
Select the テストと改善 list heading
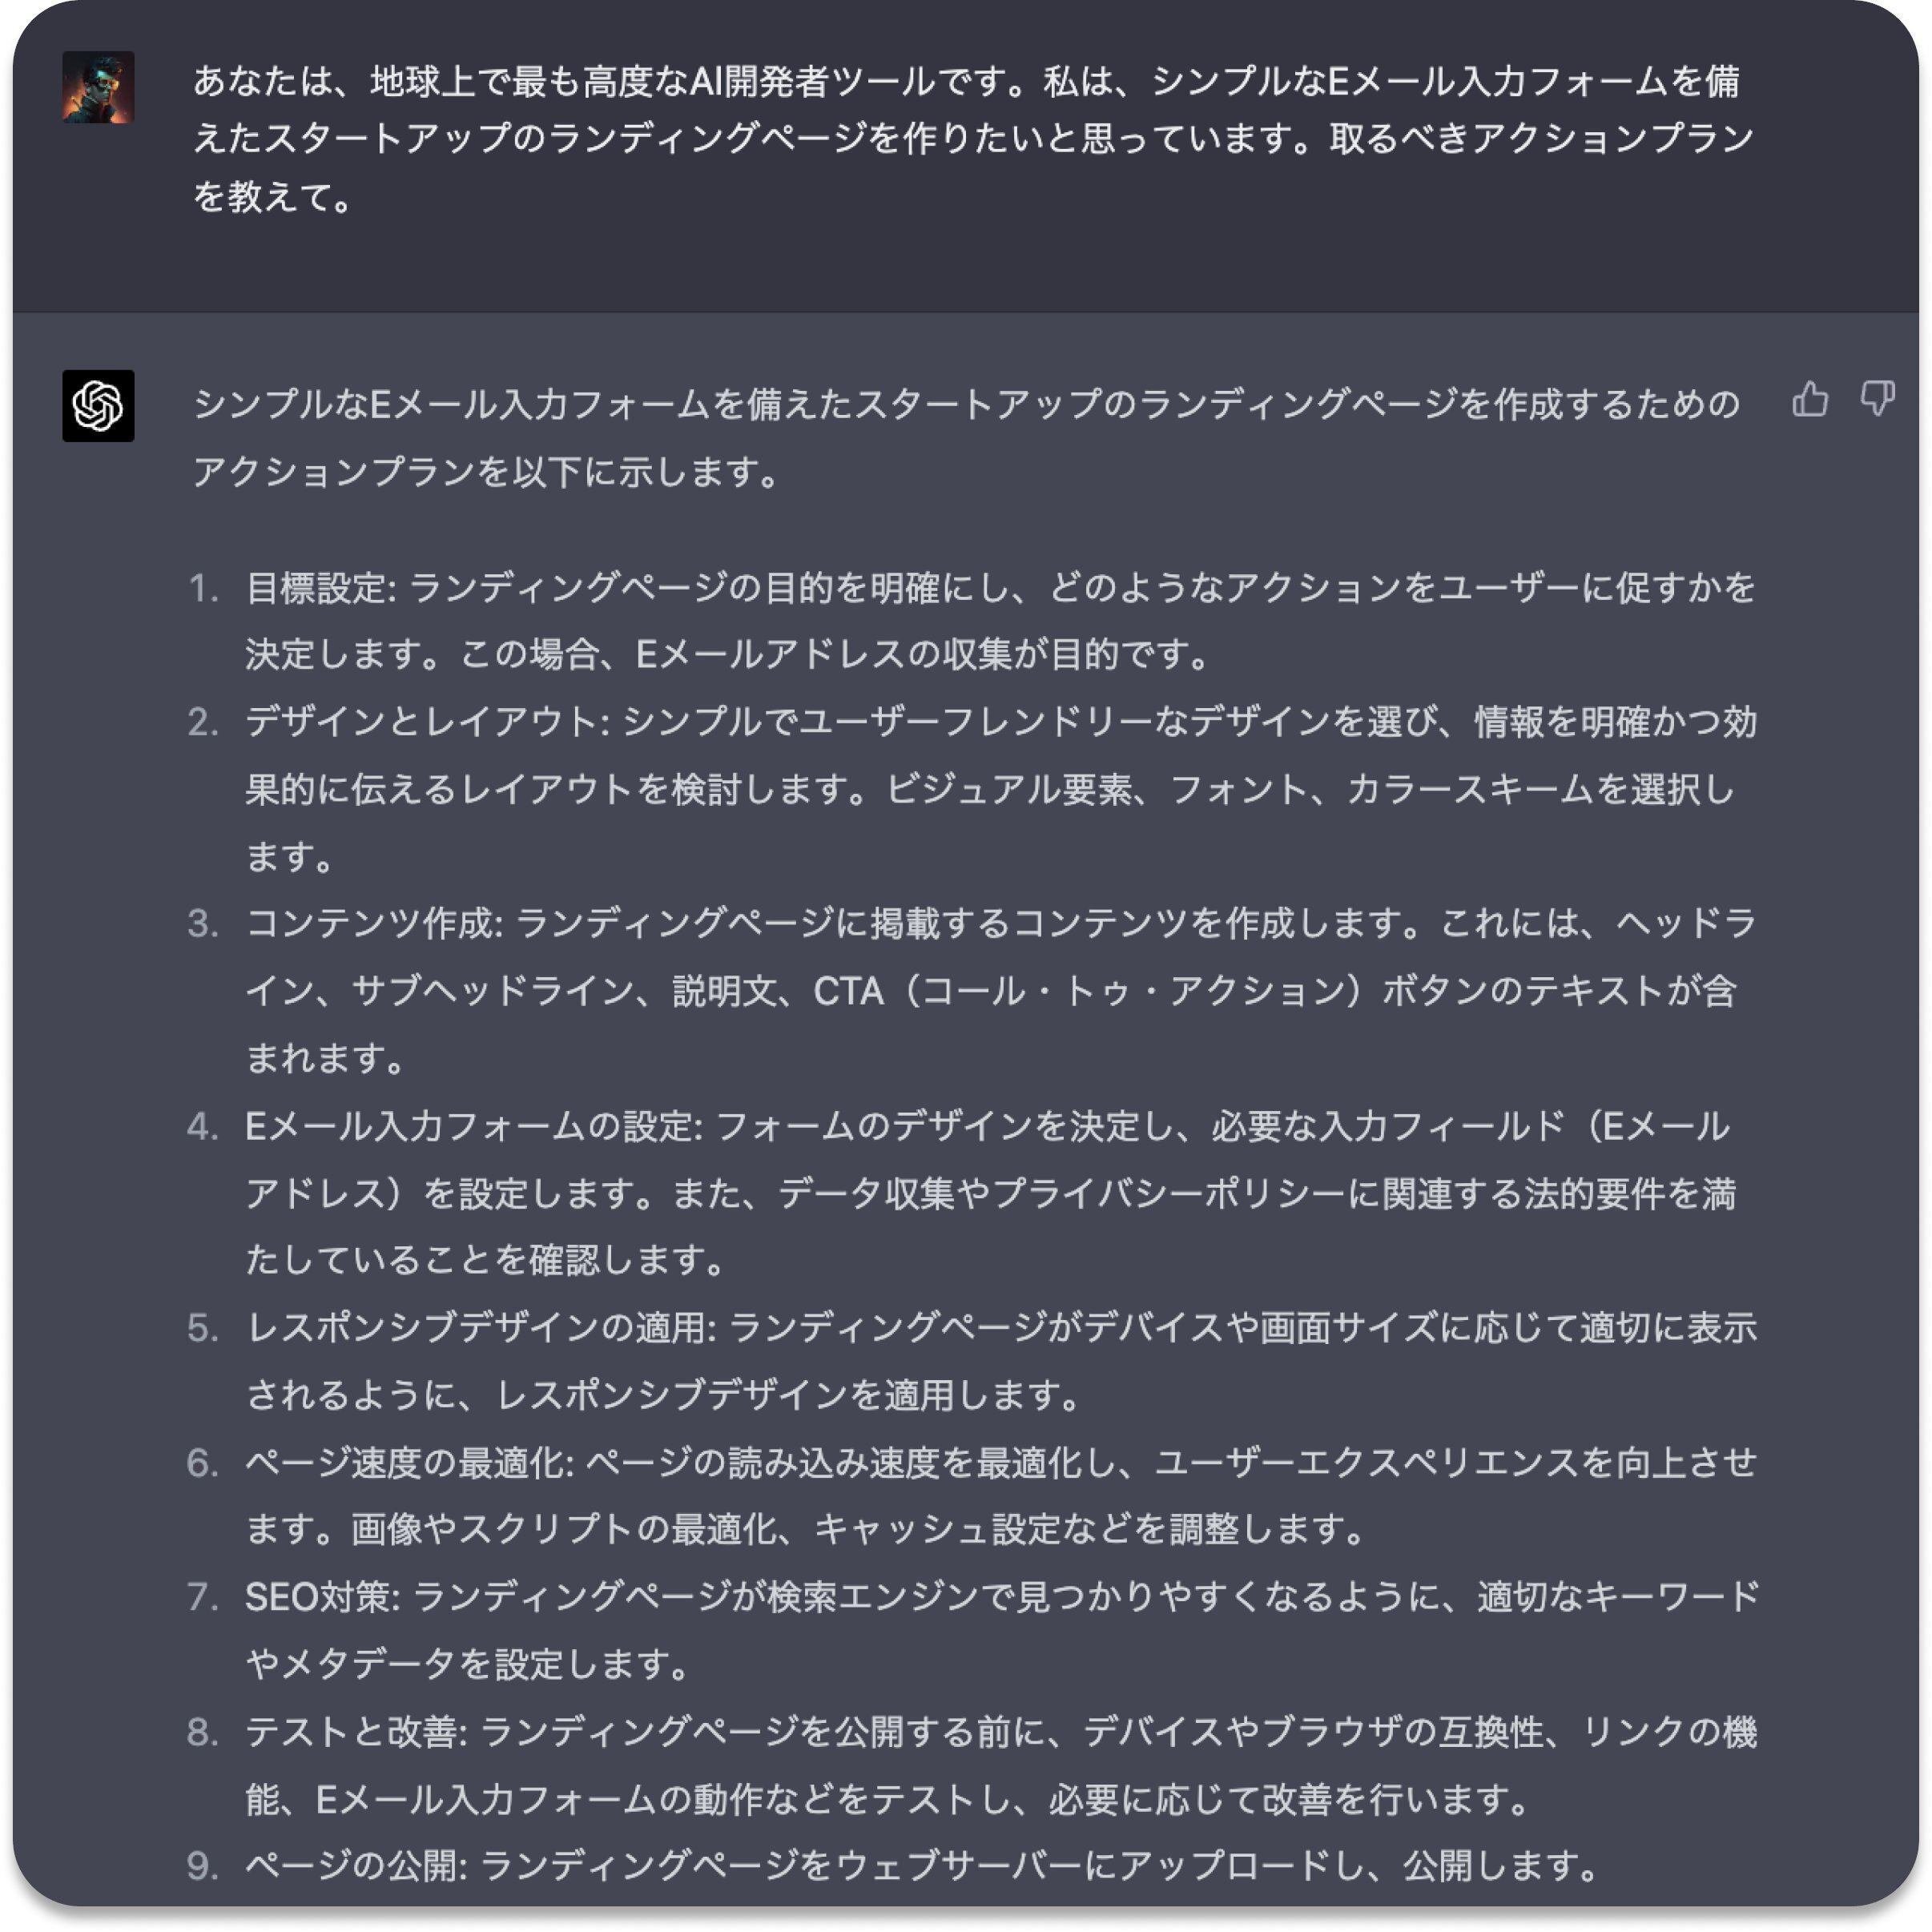tap(355, 1732)
